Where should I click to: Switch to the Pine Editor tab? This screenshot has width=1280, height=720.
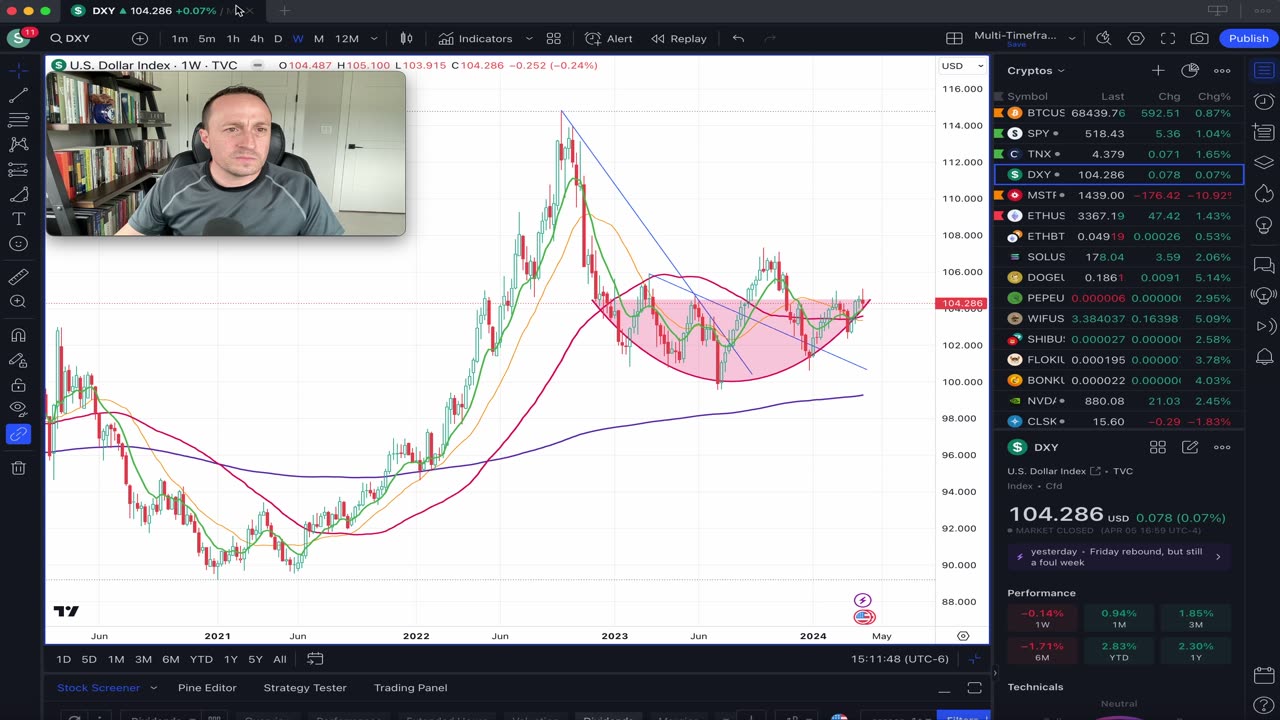(207, 688)
